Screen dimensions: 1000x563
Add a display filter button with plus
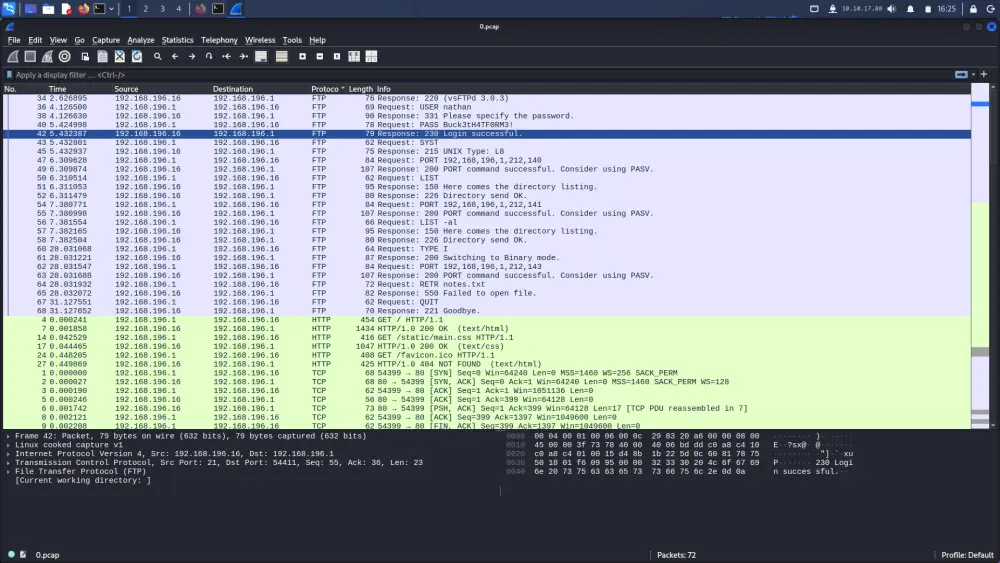click(x=984, y=75)
